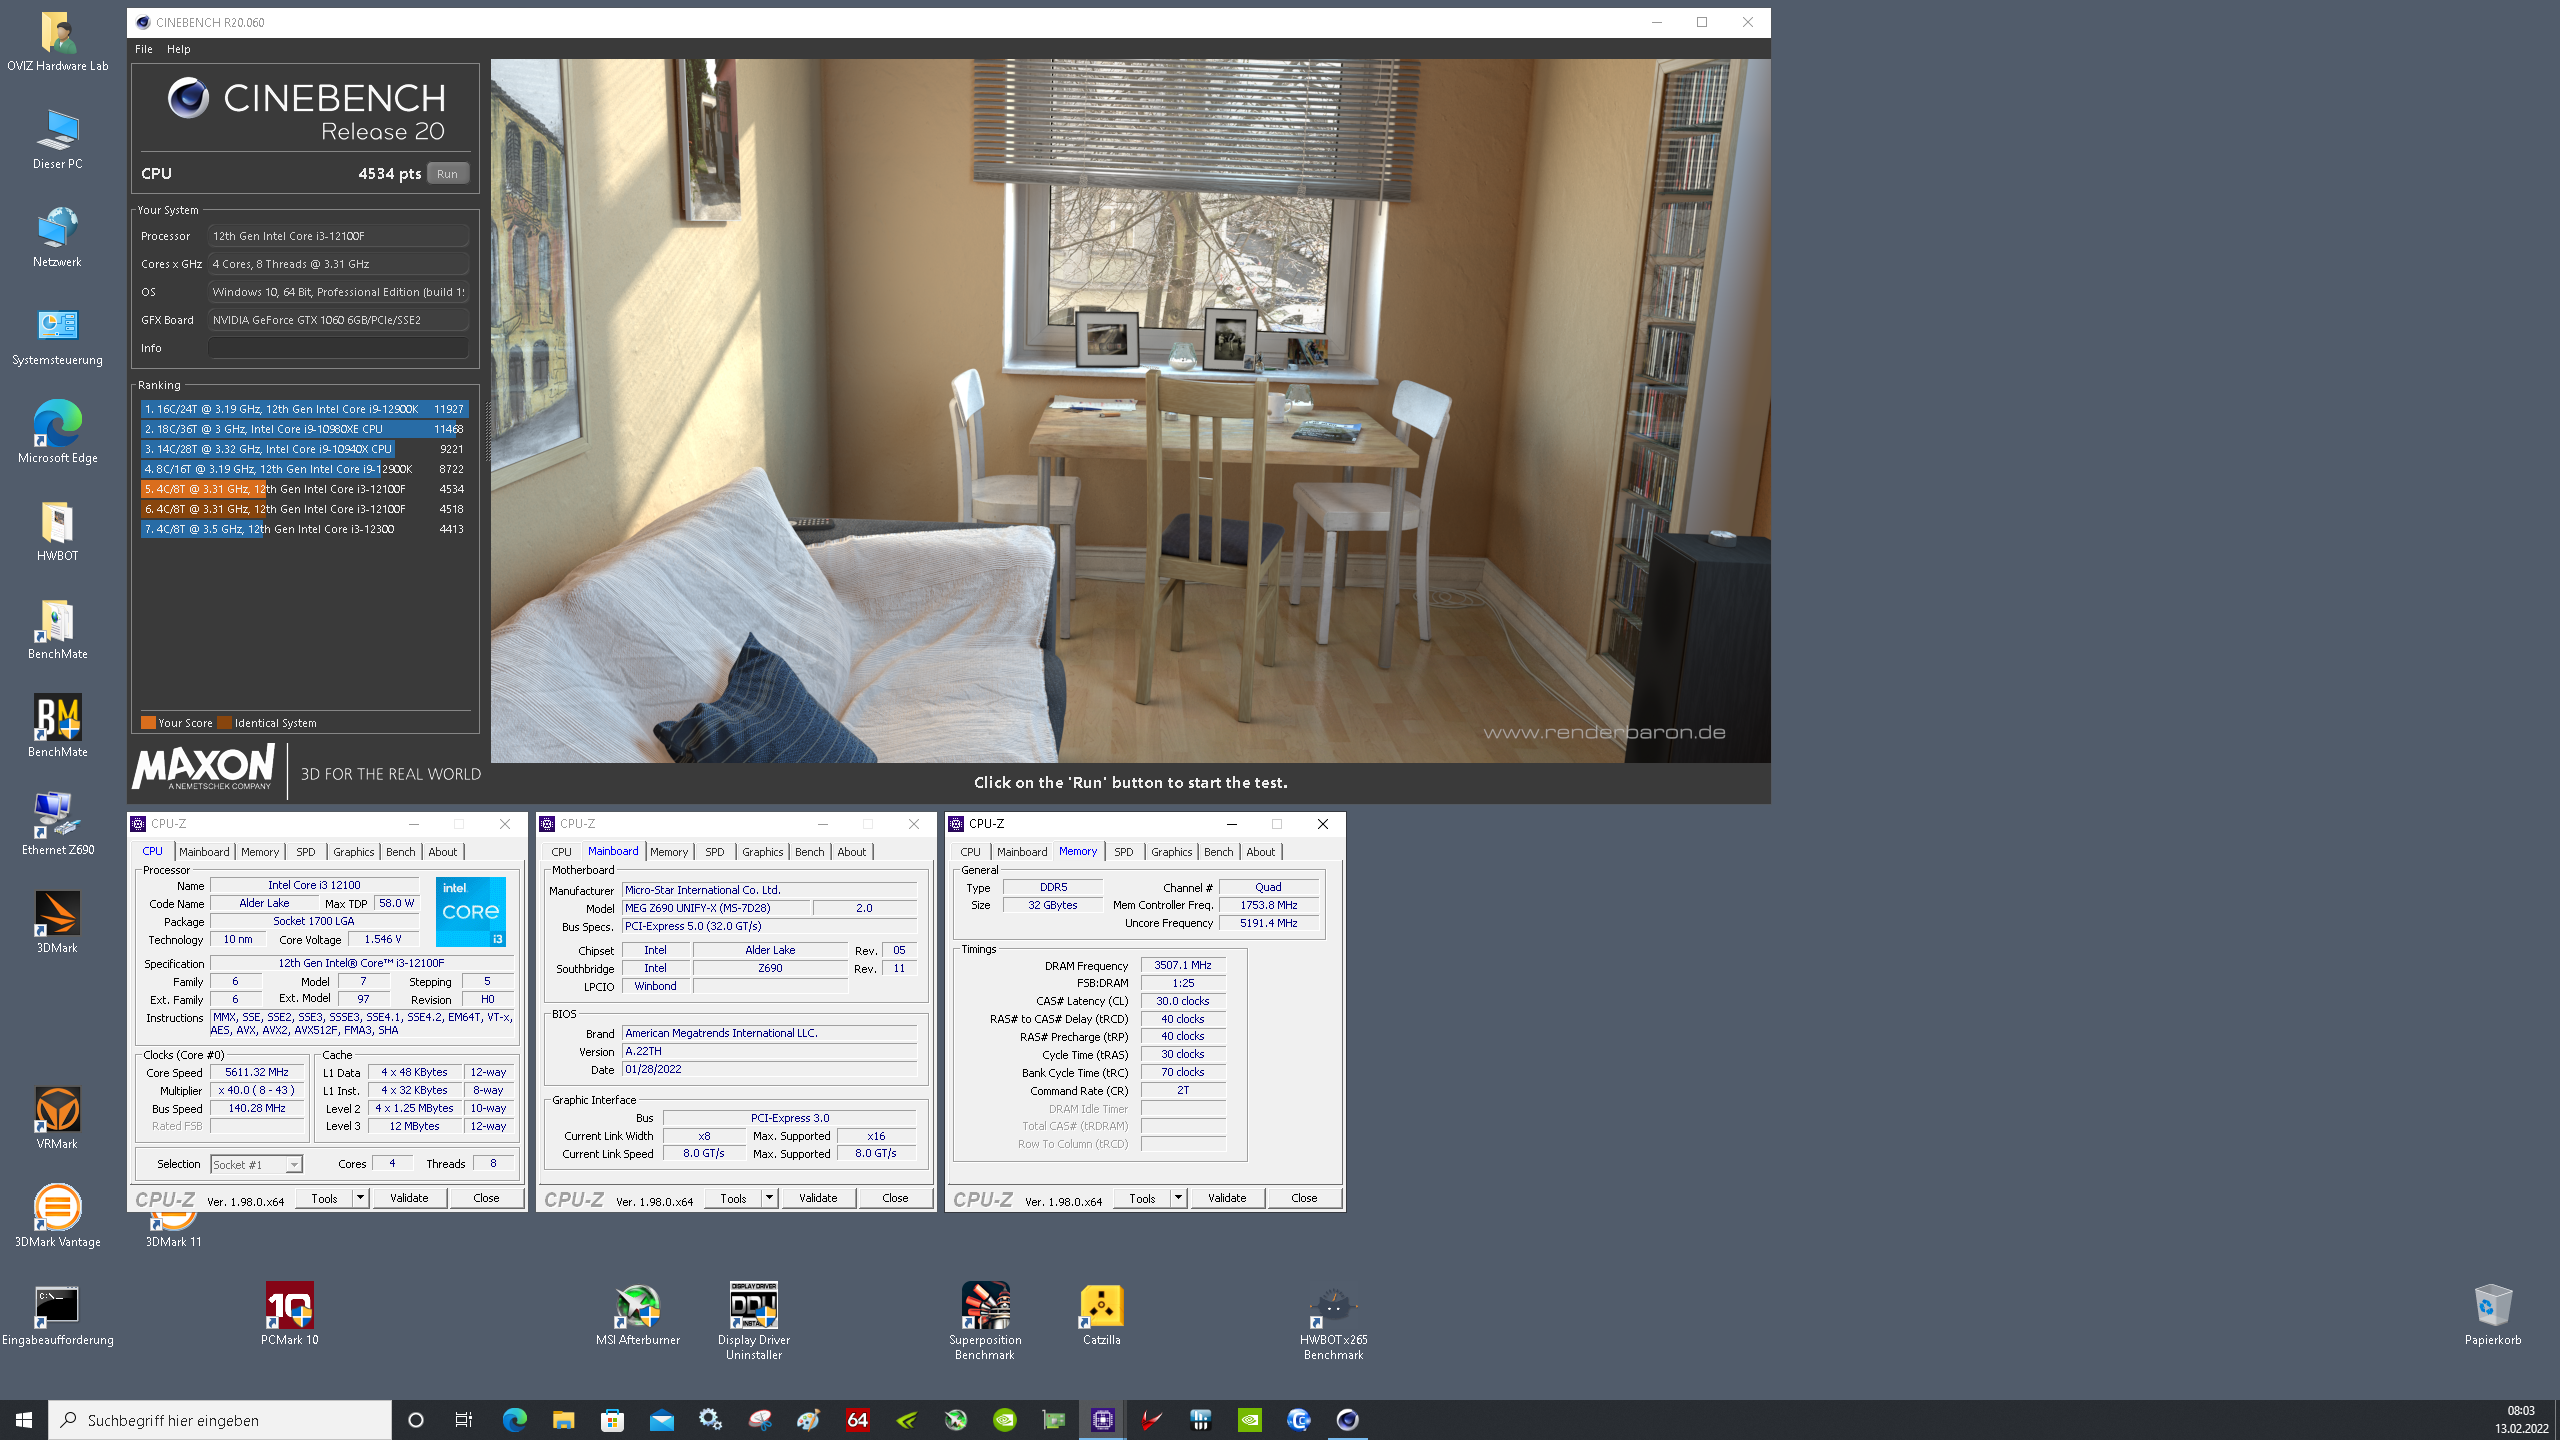Open Netzwerk desktop icon
This screenshot has height=1440, width=2560.
coord(58,238)
